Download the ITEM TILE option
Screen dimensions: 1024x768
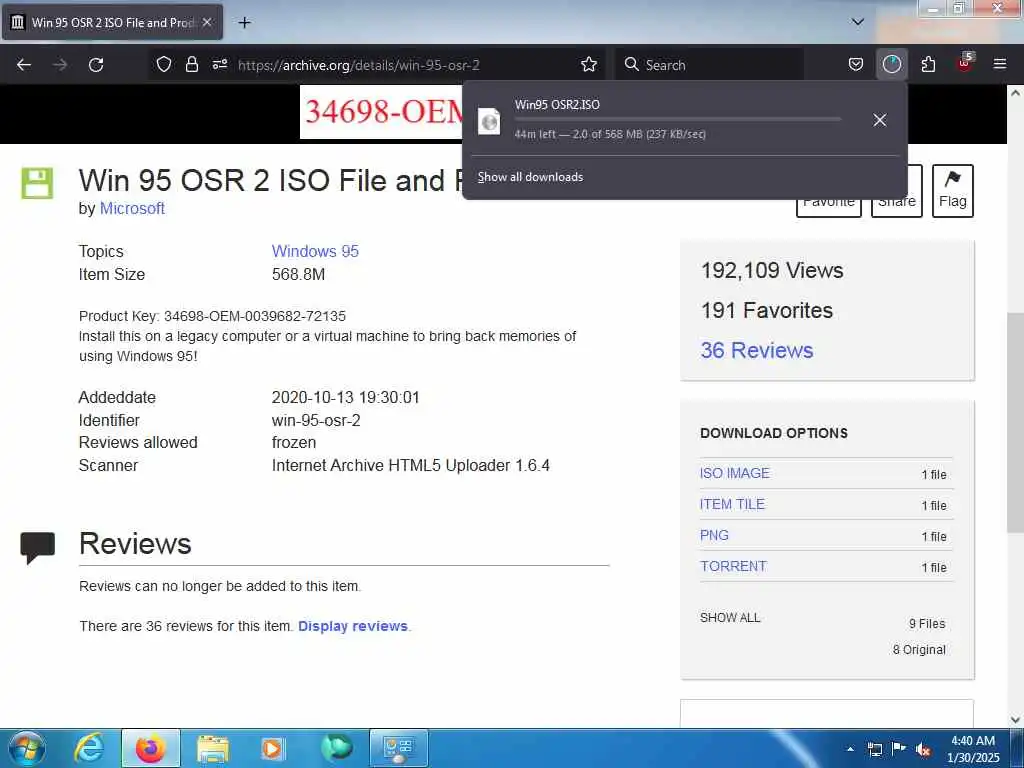(732, 504)
